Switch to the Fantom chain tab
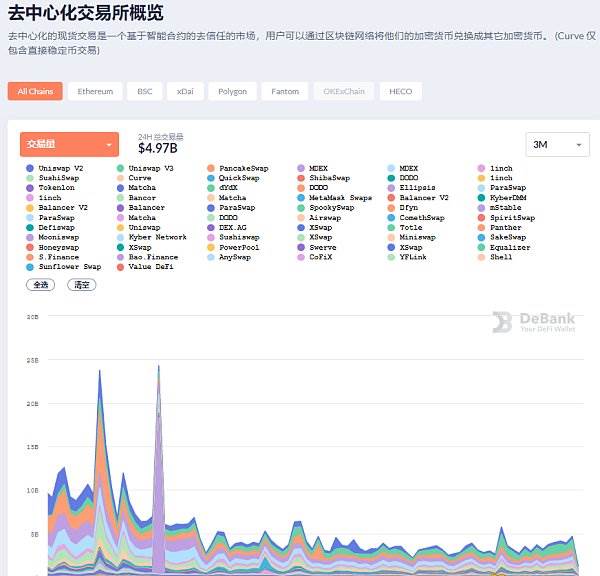The image size is (600, 576). coord(285,91)
